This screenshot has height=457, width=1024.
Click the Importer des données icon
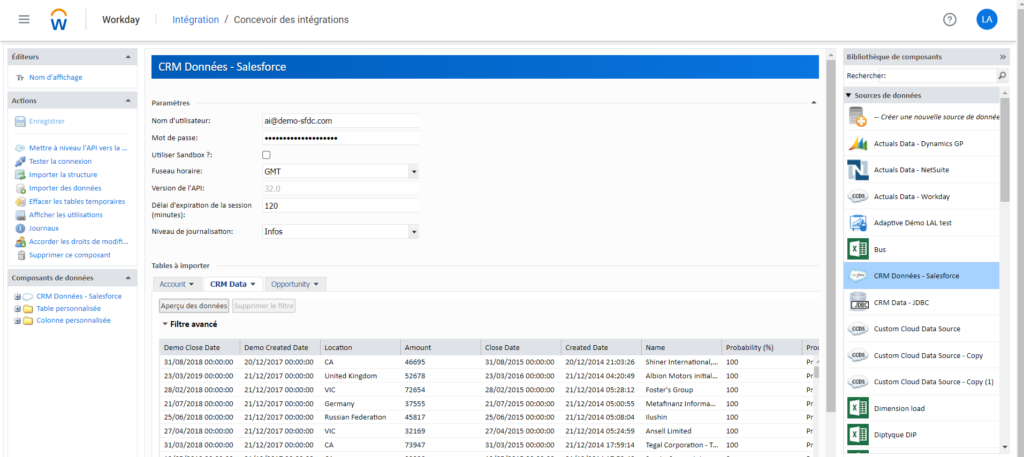coord(20,188)
